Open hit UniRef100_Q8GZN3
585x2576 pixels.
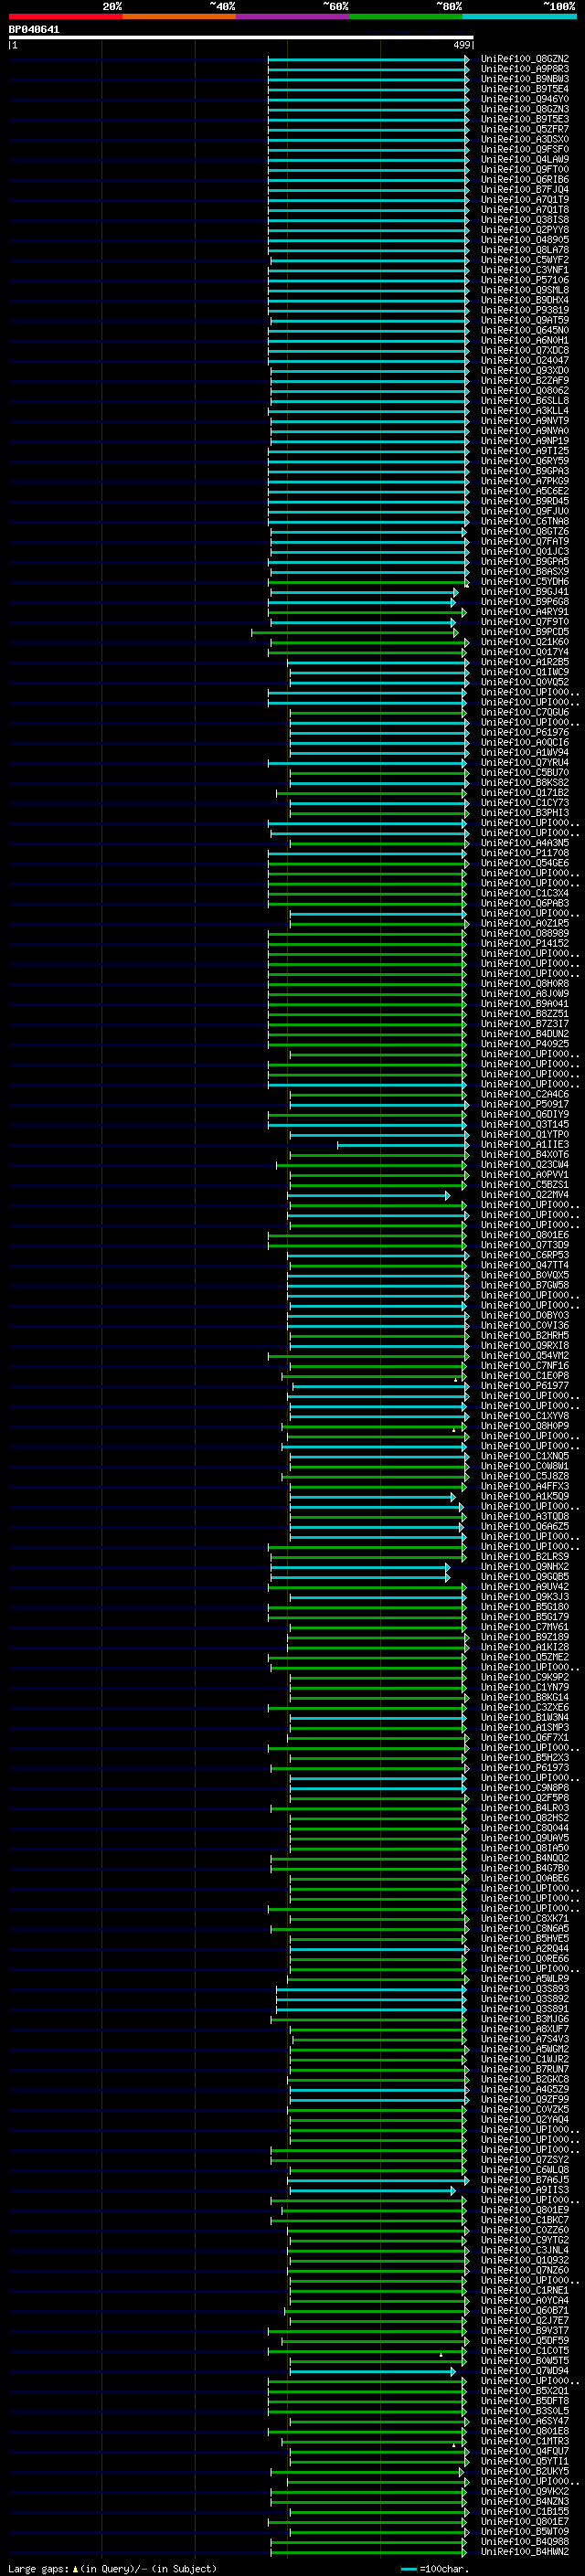click(525, 109)
